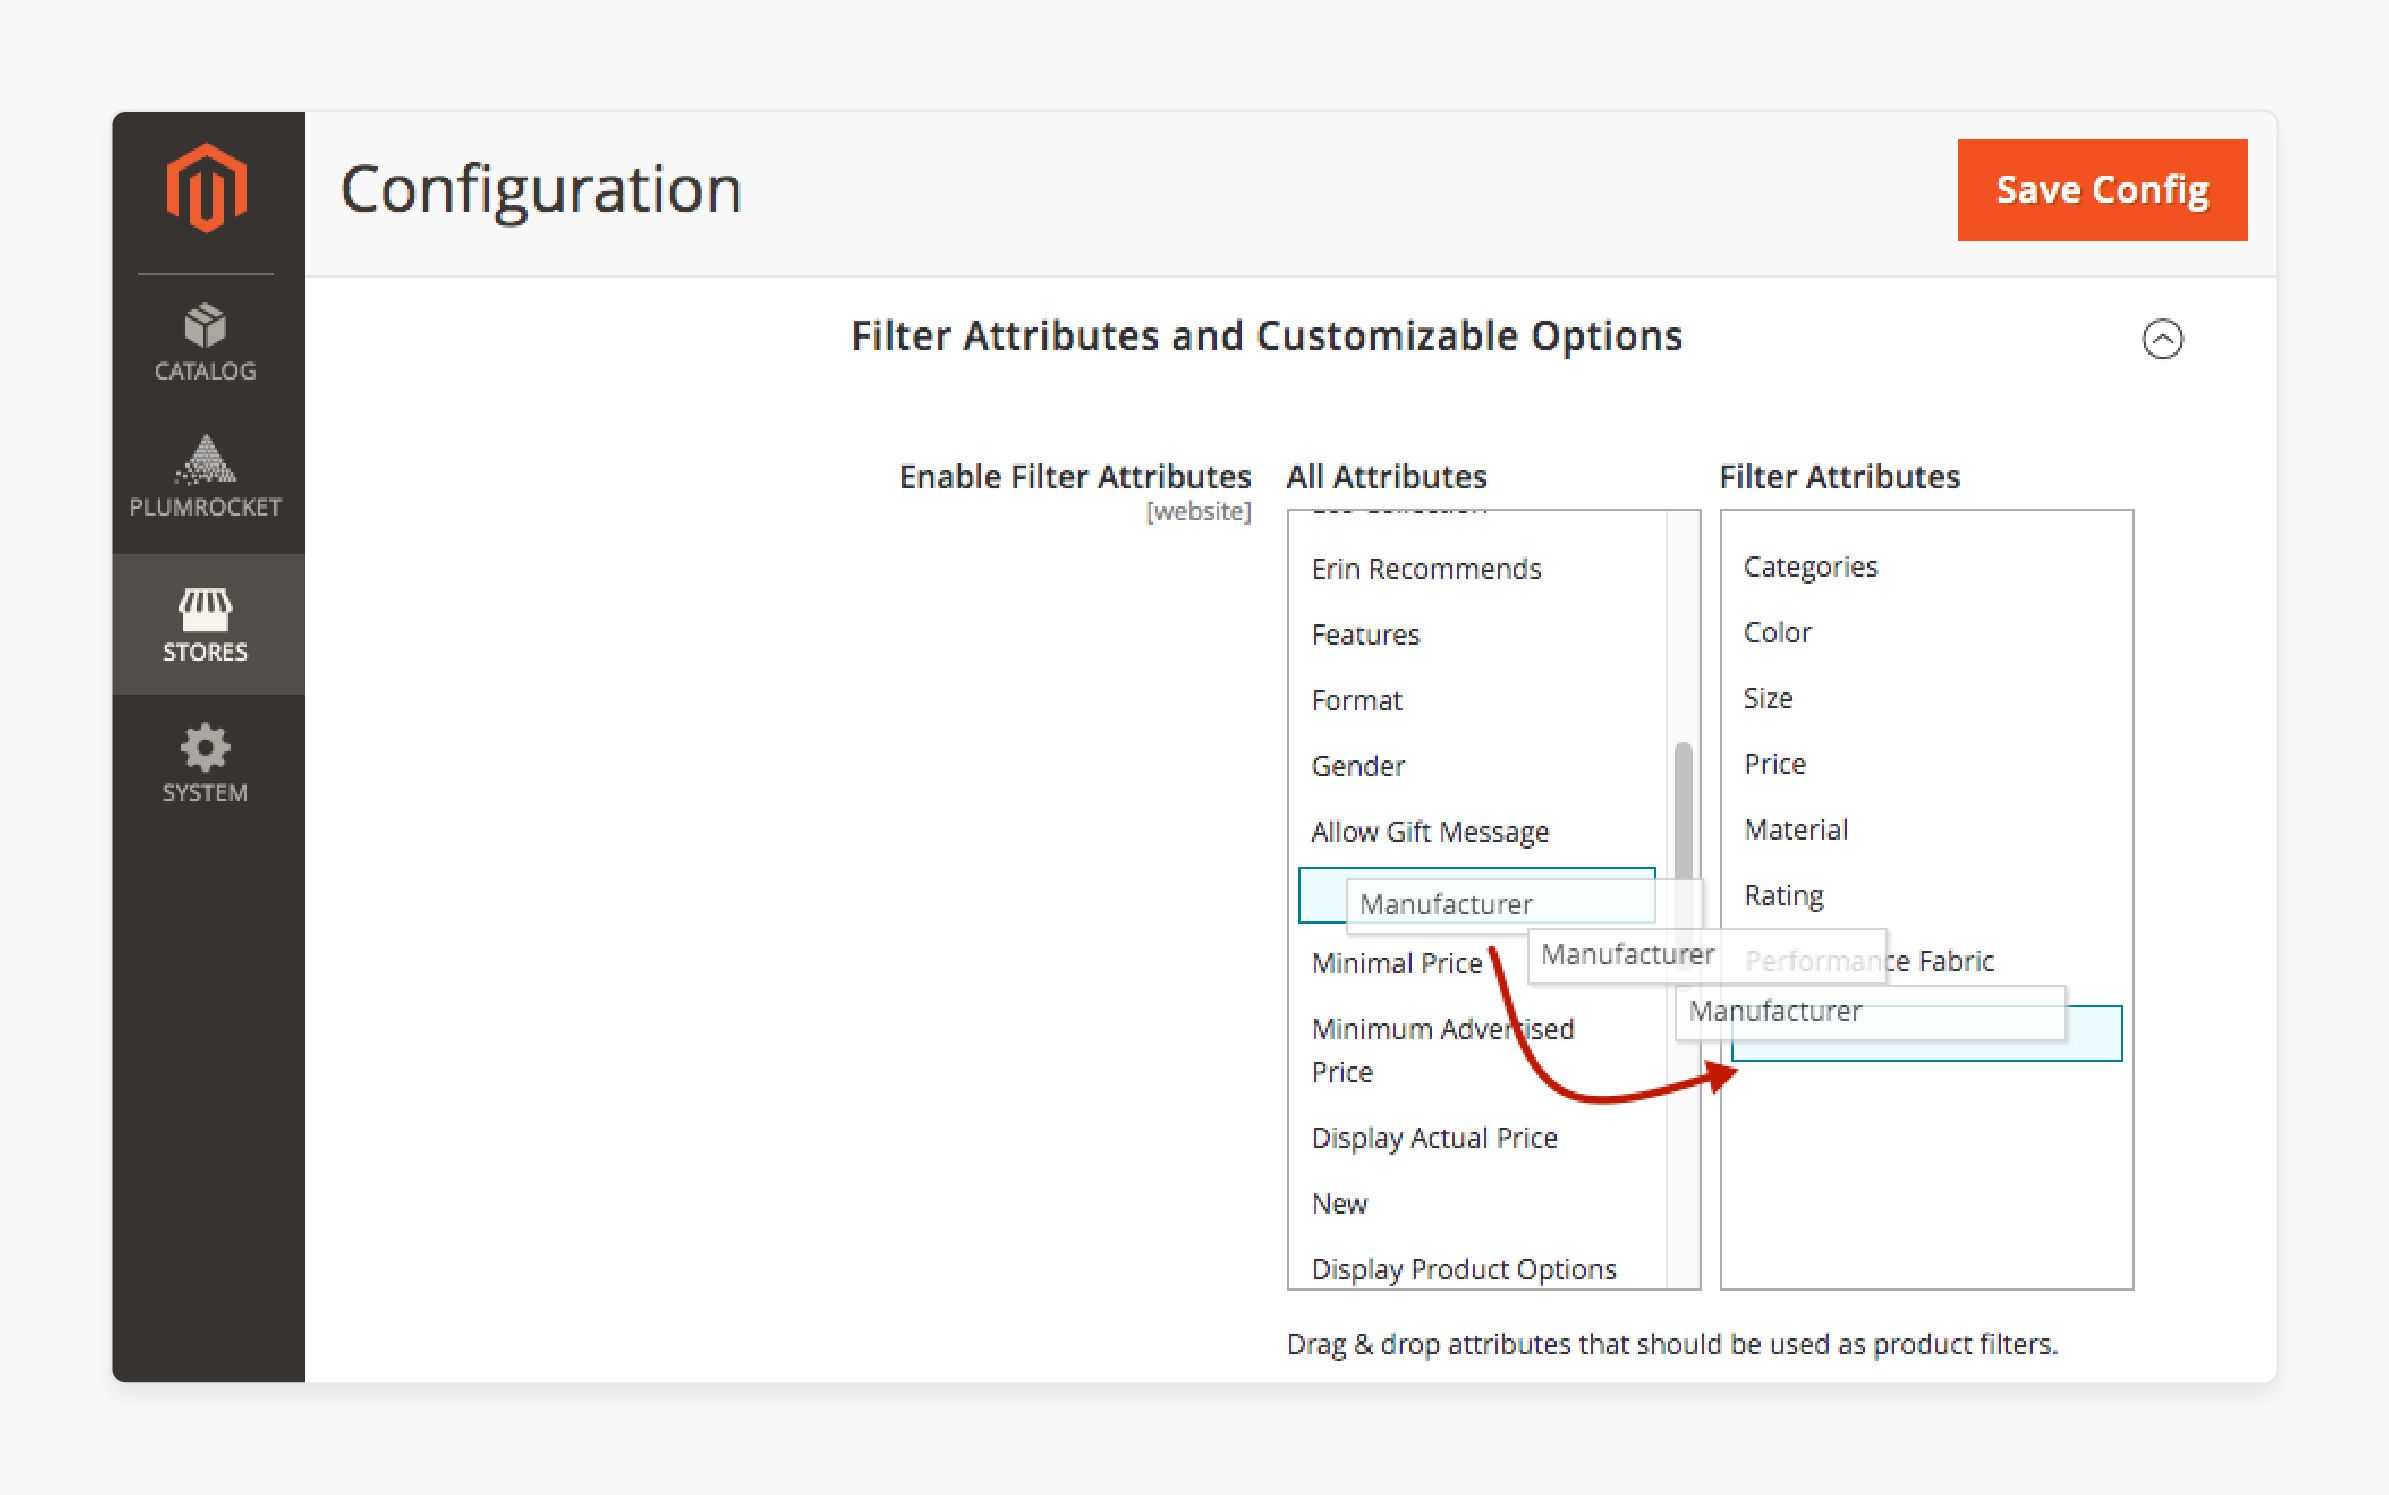This screenshot has width=2389, height=1495.
Task: Select Display Actual Price attribute
Action: tap(1434, 1138)
